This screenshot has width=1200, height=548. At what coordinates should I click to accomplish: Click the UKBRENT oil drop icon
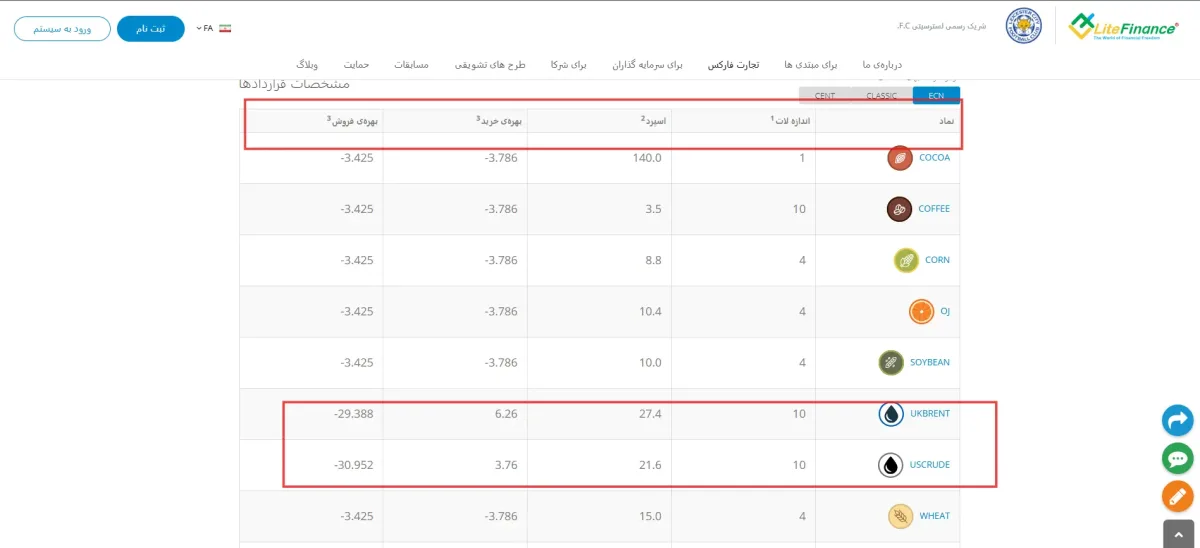891,414
